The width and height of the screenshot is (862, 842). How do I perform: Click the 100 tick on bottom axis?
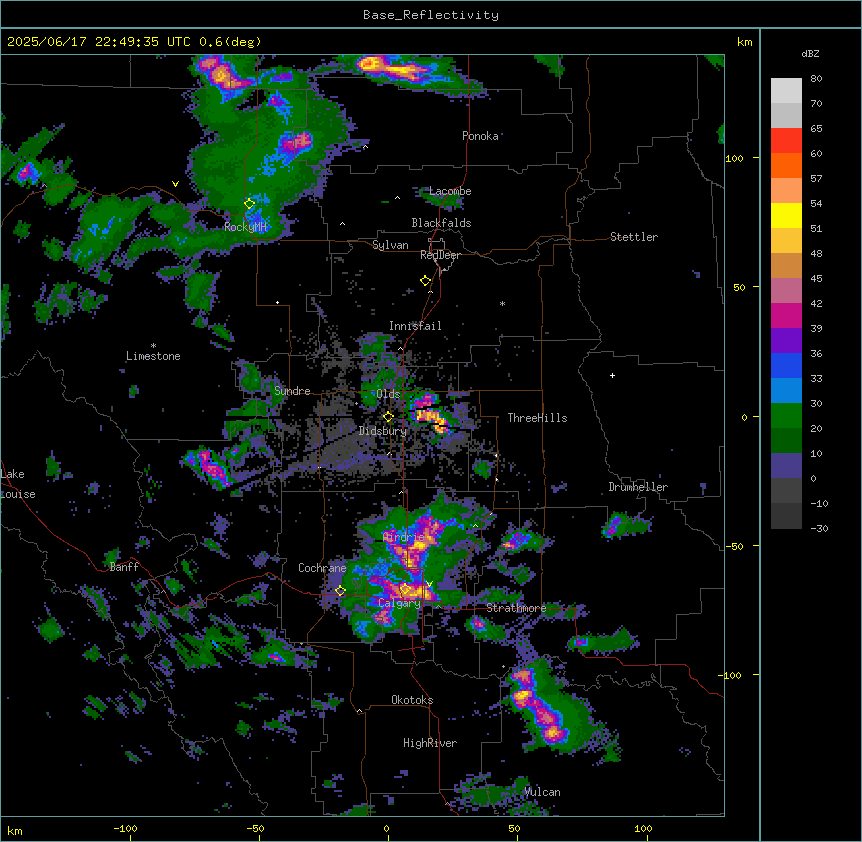(643, 828)
